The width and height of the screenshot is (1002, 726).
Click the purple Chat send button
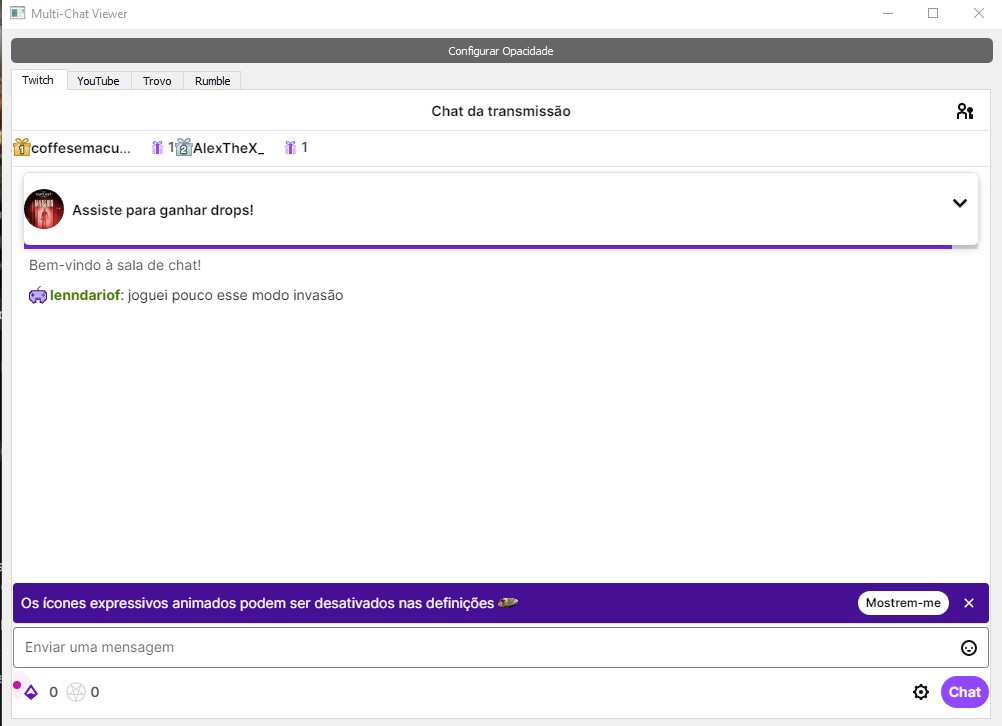pyautogui.click(x=964, y=692)
